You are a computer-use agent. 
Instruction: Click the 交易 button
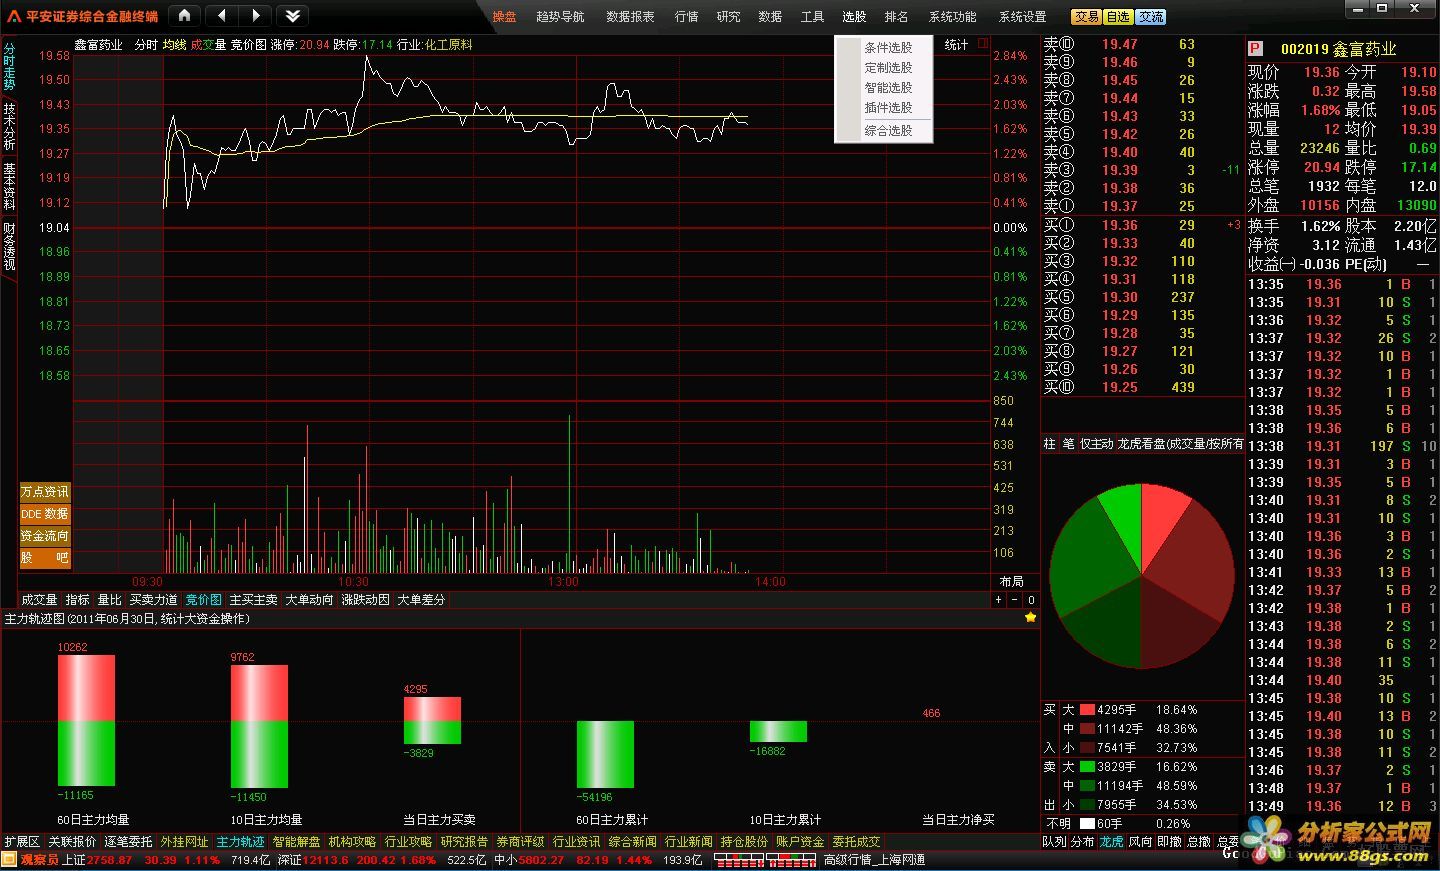[1086, 16]
